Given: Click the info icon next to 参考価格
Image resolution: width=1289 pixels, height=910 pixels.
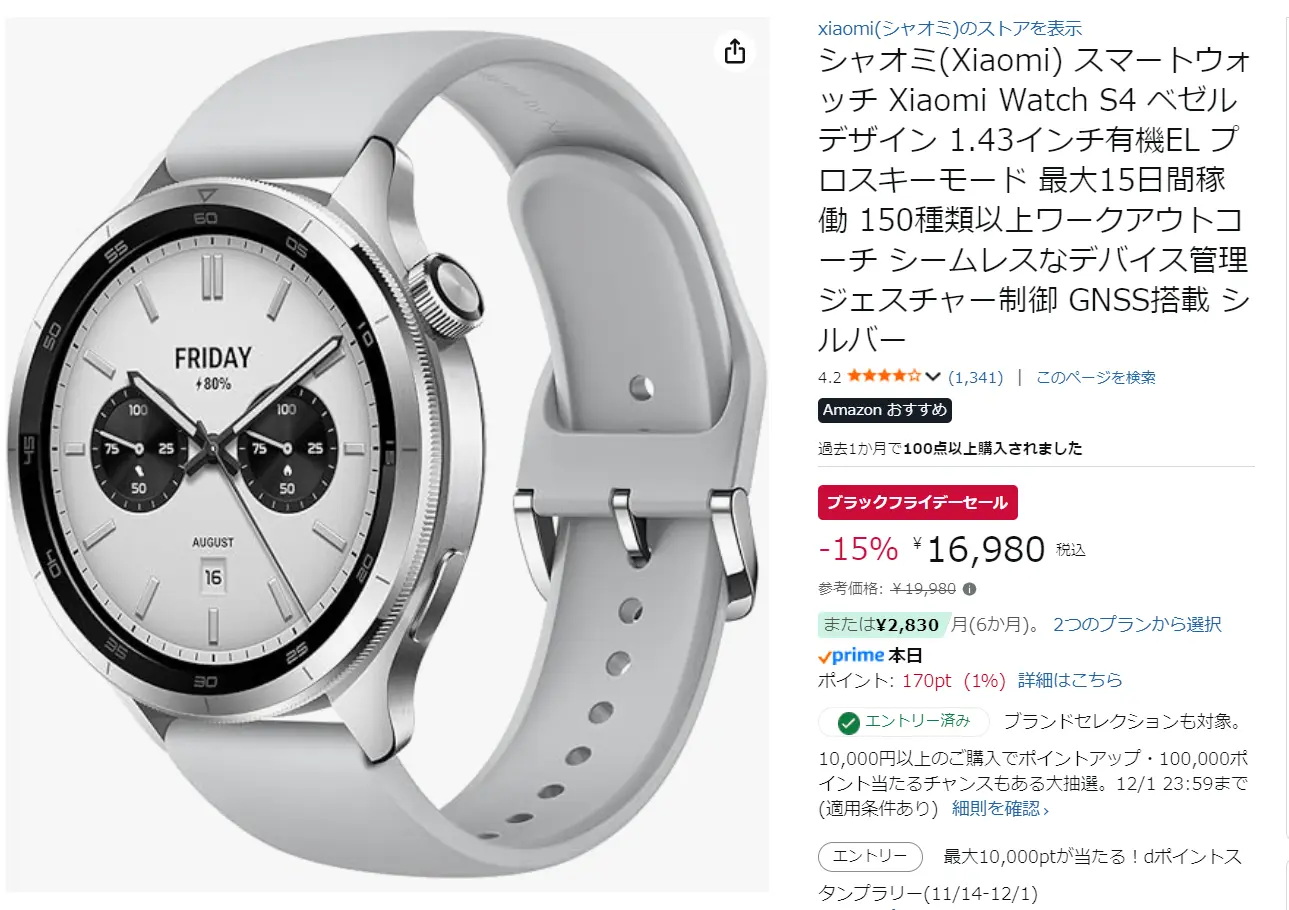Looking at the screenshot, I should [x=969, y=588].
